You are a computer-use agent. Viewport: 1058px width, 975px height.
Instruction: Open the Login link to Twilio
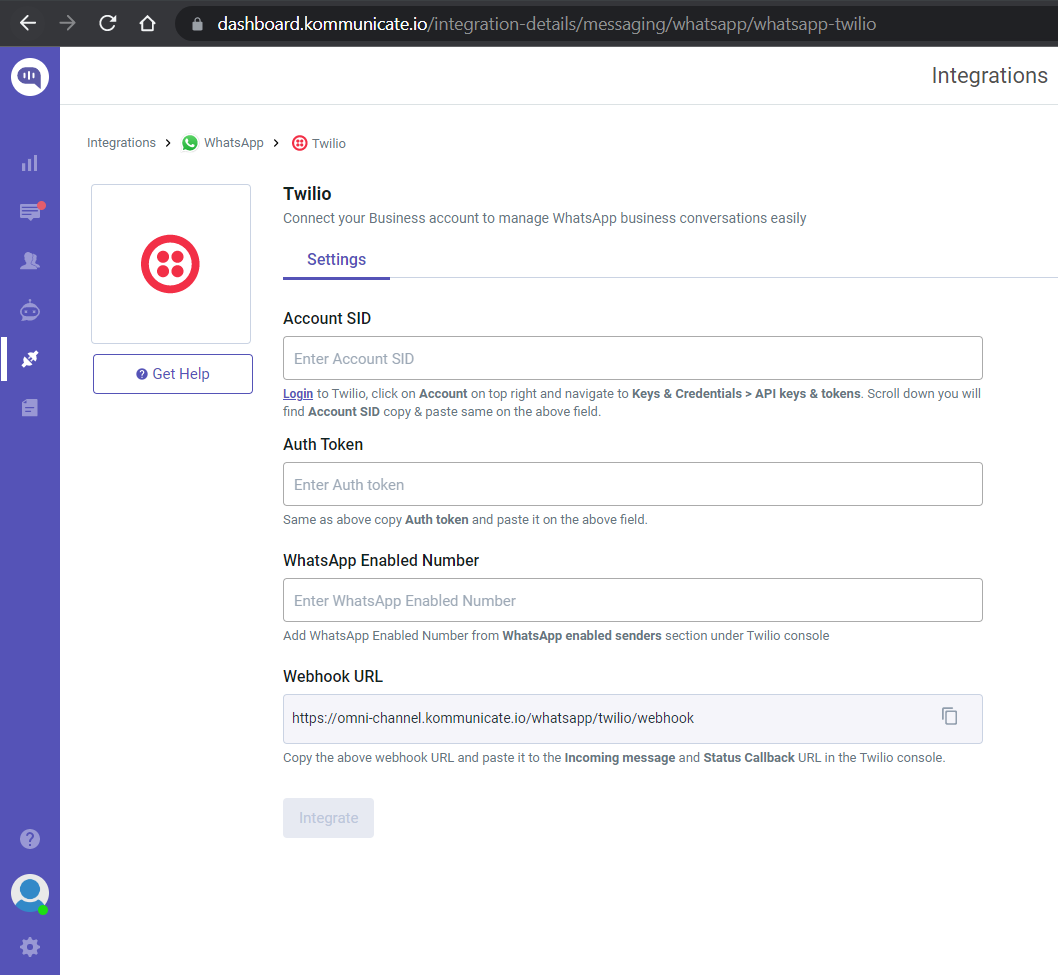[x=298, y=393]
